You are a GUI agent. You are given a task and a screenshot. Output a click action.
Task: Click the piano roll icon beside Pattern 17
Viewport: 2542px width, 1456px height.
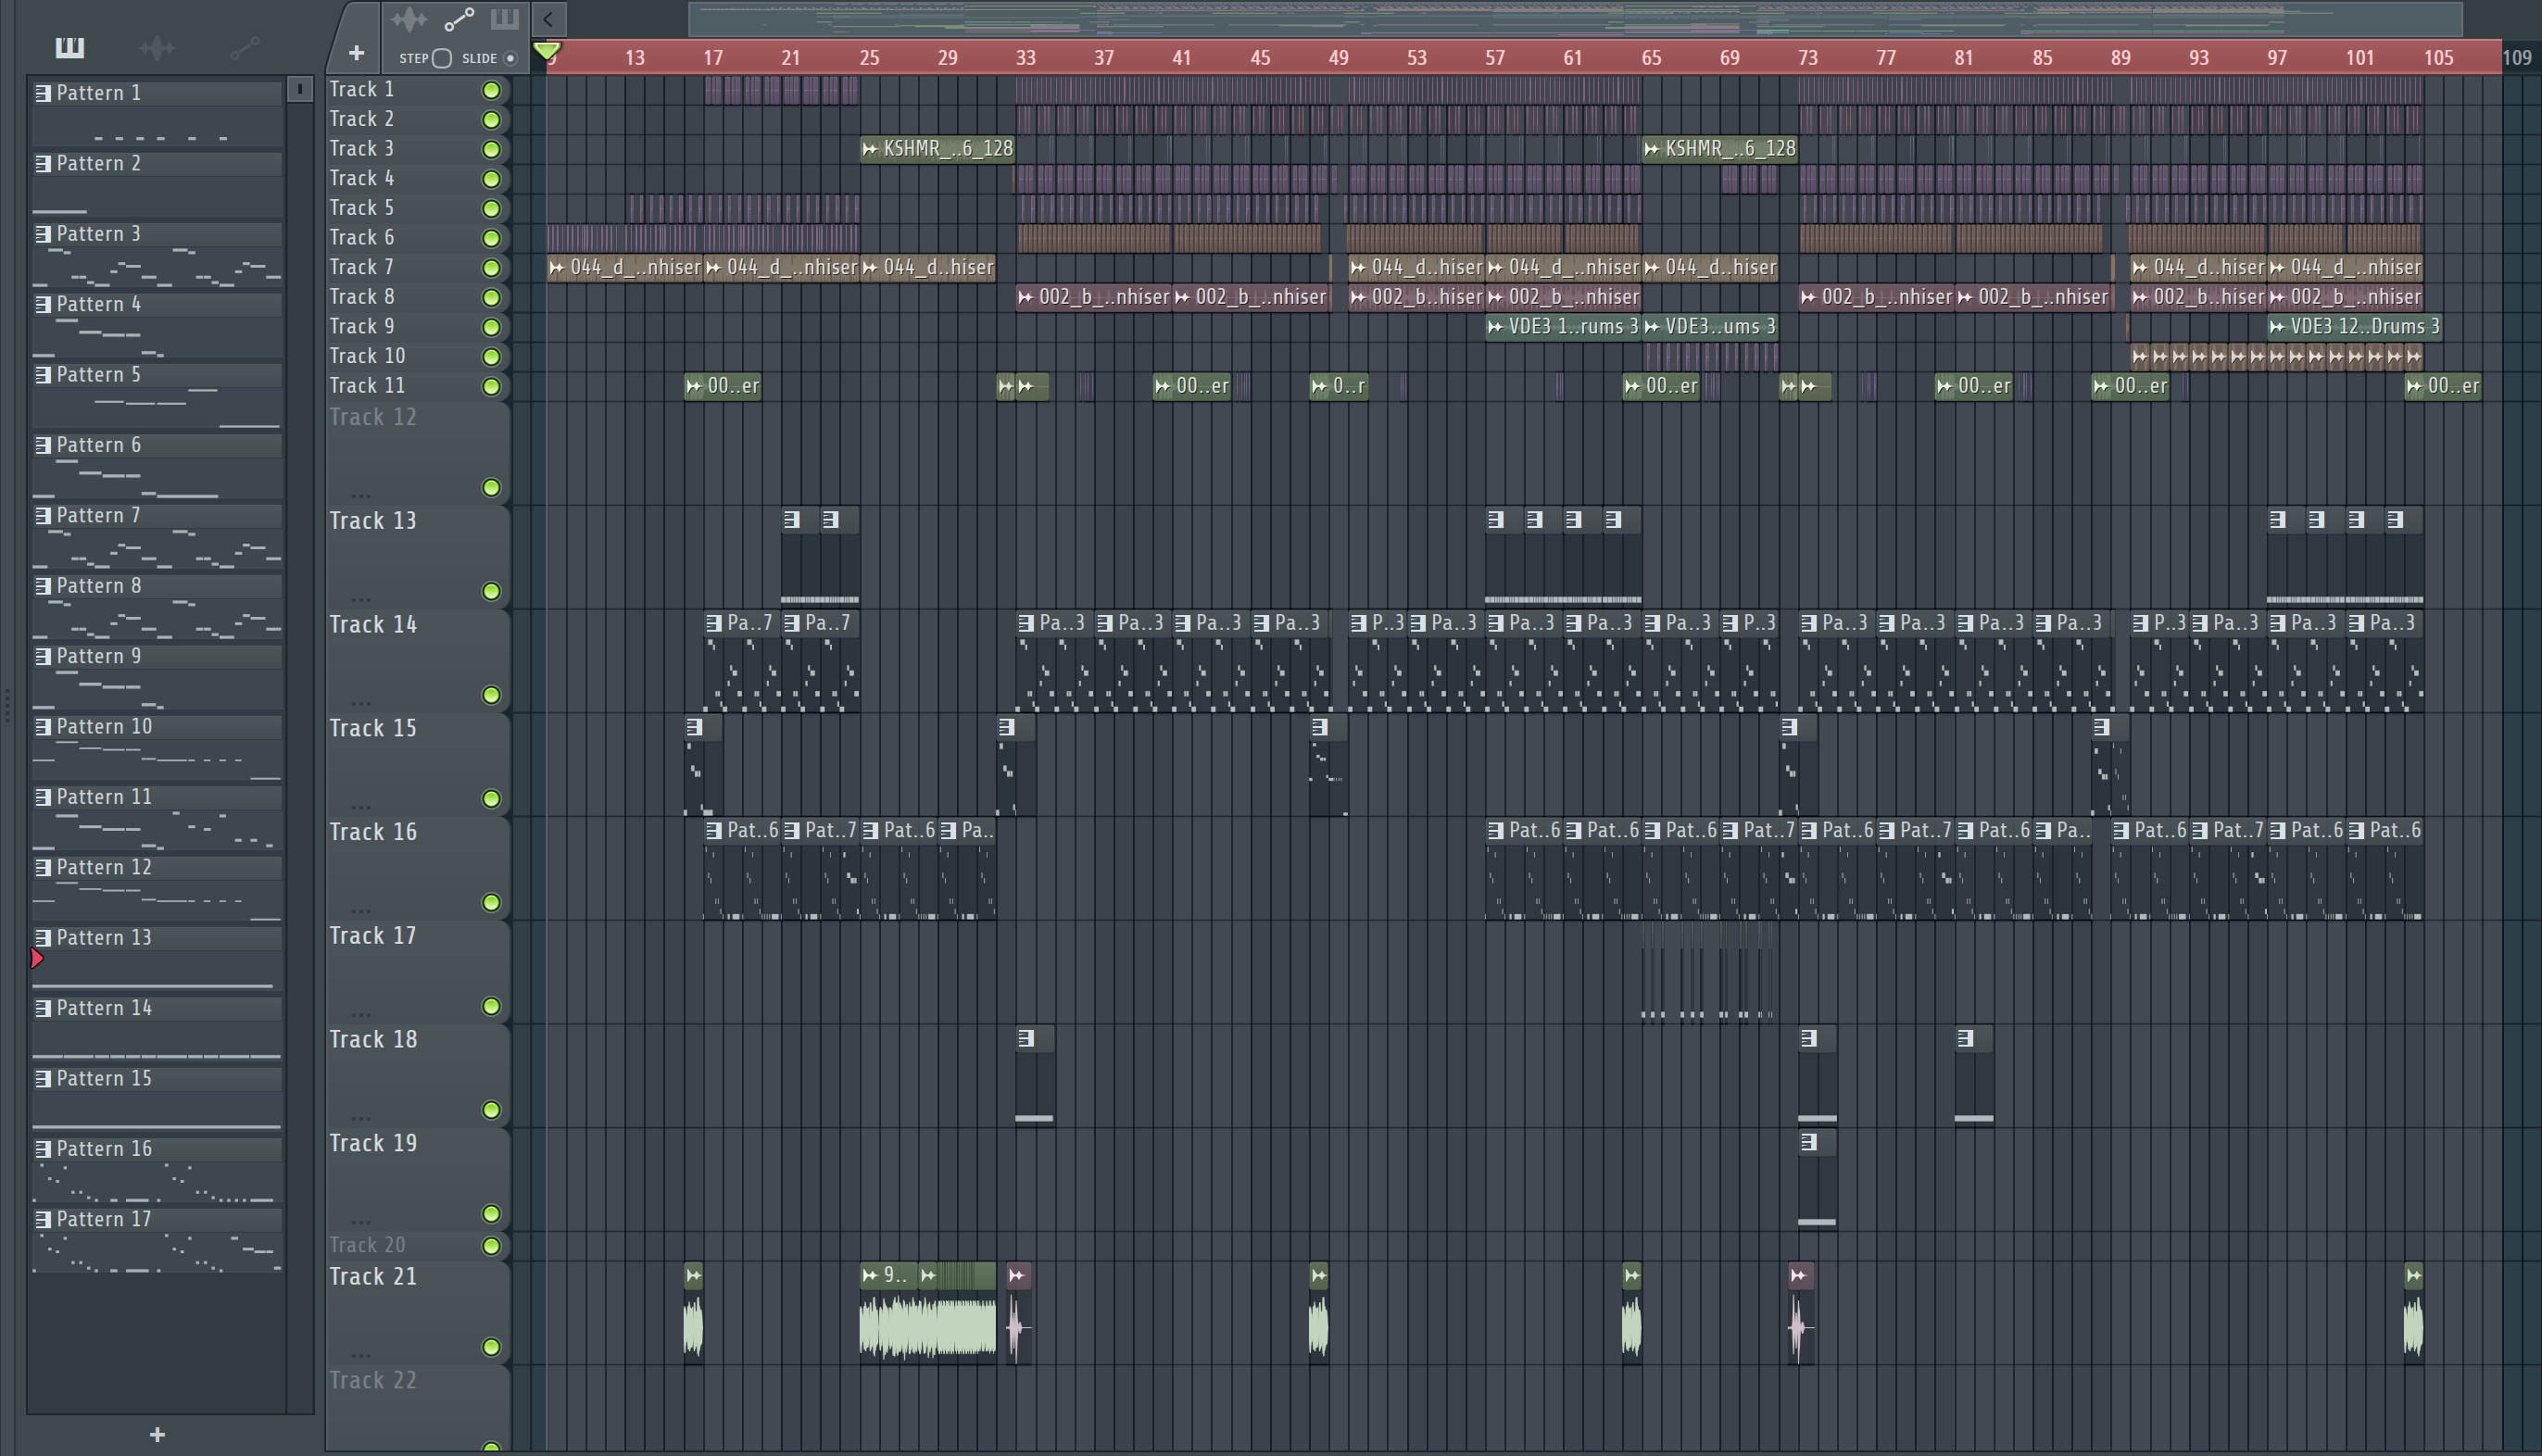tap(43, 1220)
